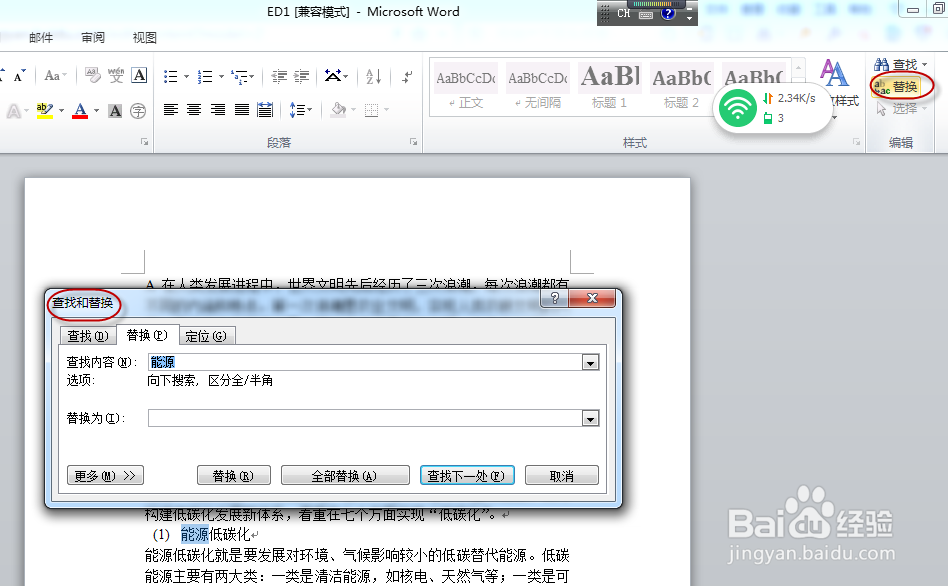Click the Character Border icon
The height and width of the screenshot is (586, 948).
tap(139, 76)
